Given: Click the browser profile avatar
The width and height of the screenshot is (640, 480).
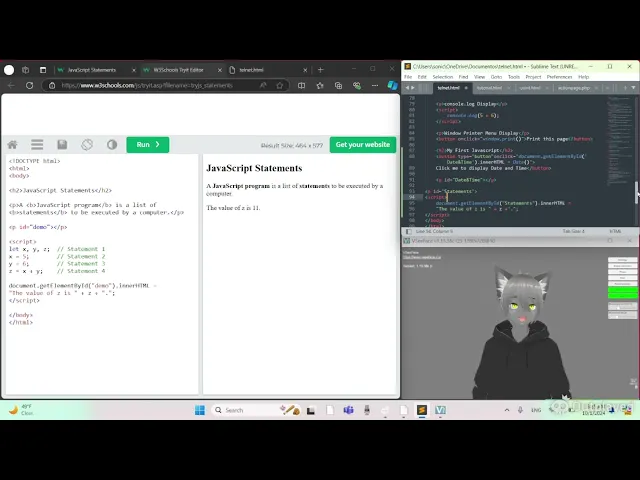Looking at the screenshot, I should coord(9,70).
